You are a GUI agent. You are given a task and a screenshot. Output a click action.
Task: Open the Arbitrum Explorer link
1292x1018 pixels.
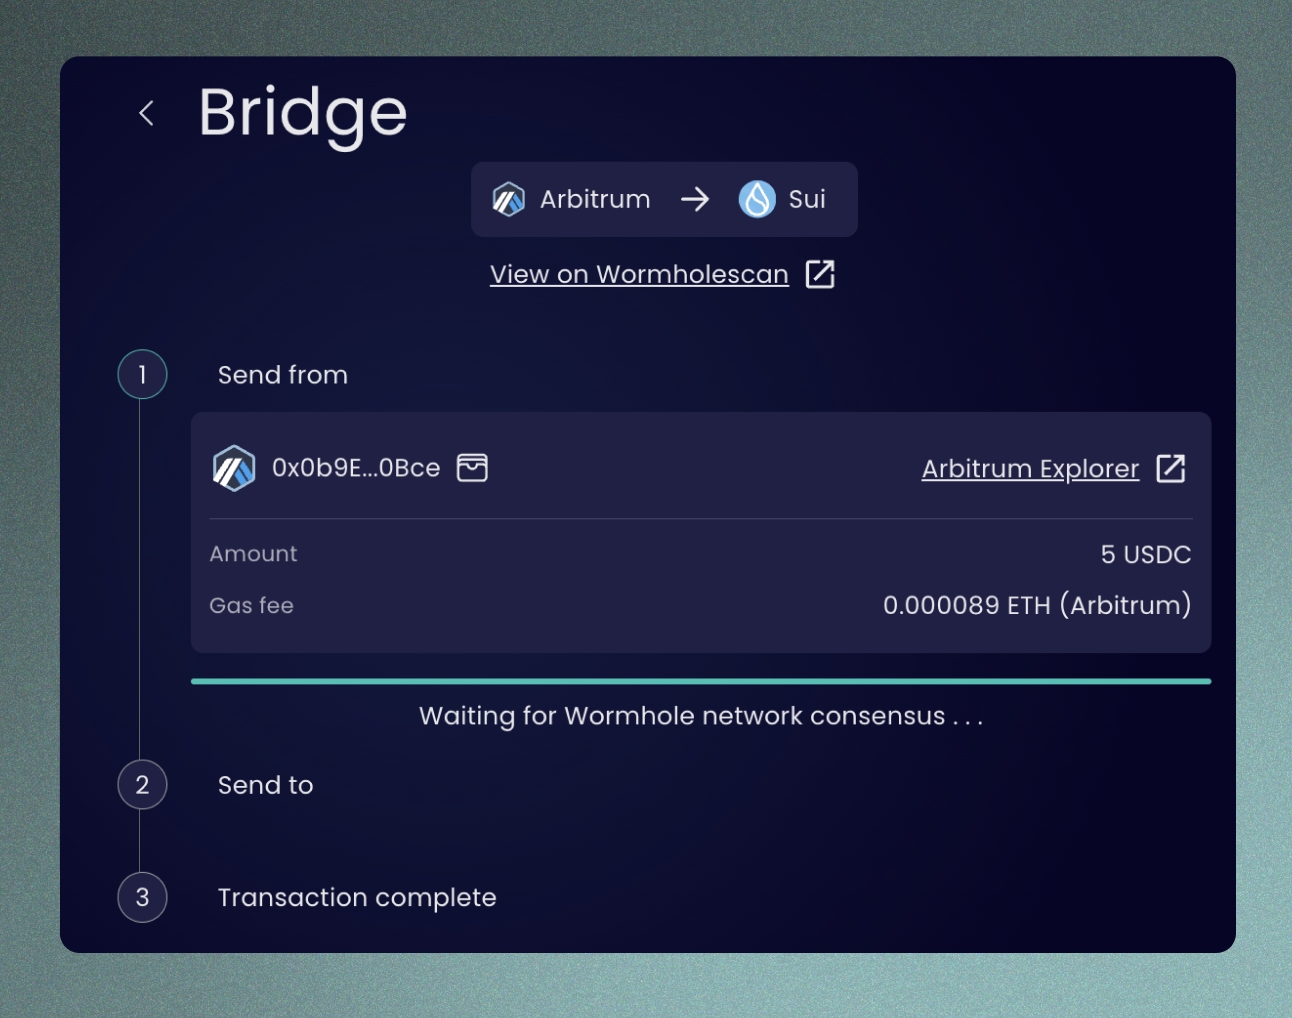pyautogui.click(x=1030, y=468)
